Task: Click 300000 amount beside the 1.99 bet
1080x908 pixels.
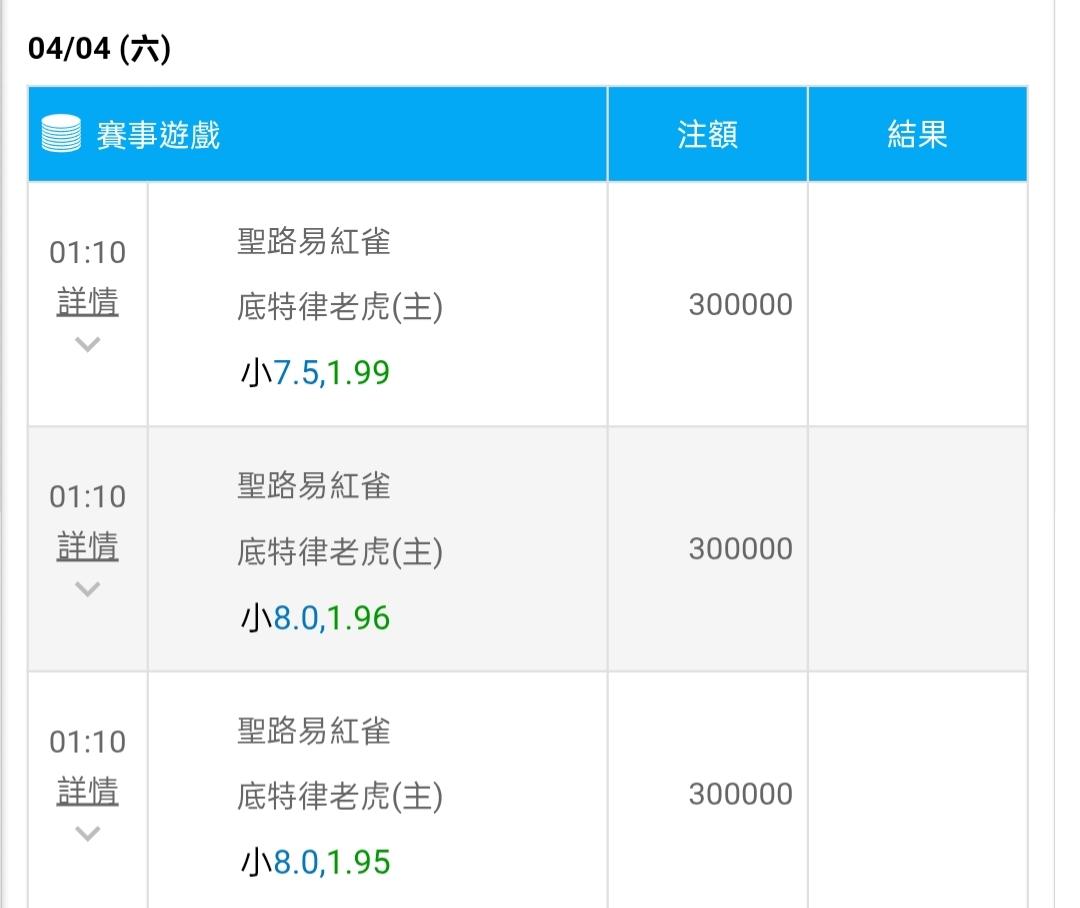Action: (x=740, y=304)
